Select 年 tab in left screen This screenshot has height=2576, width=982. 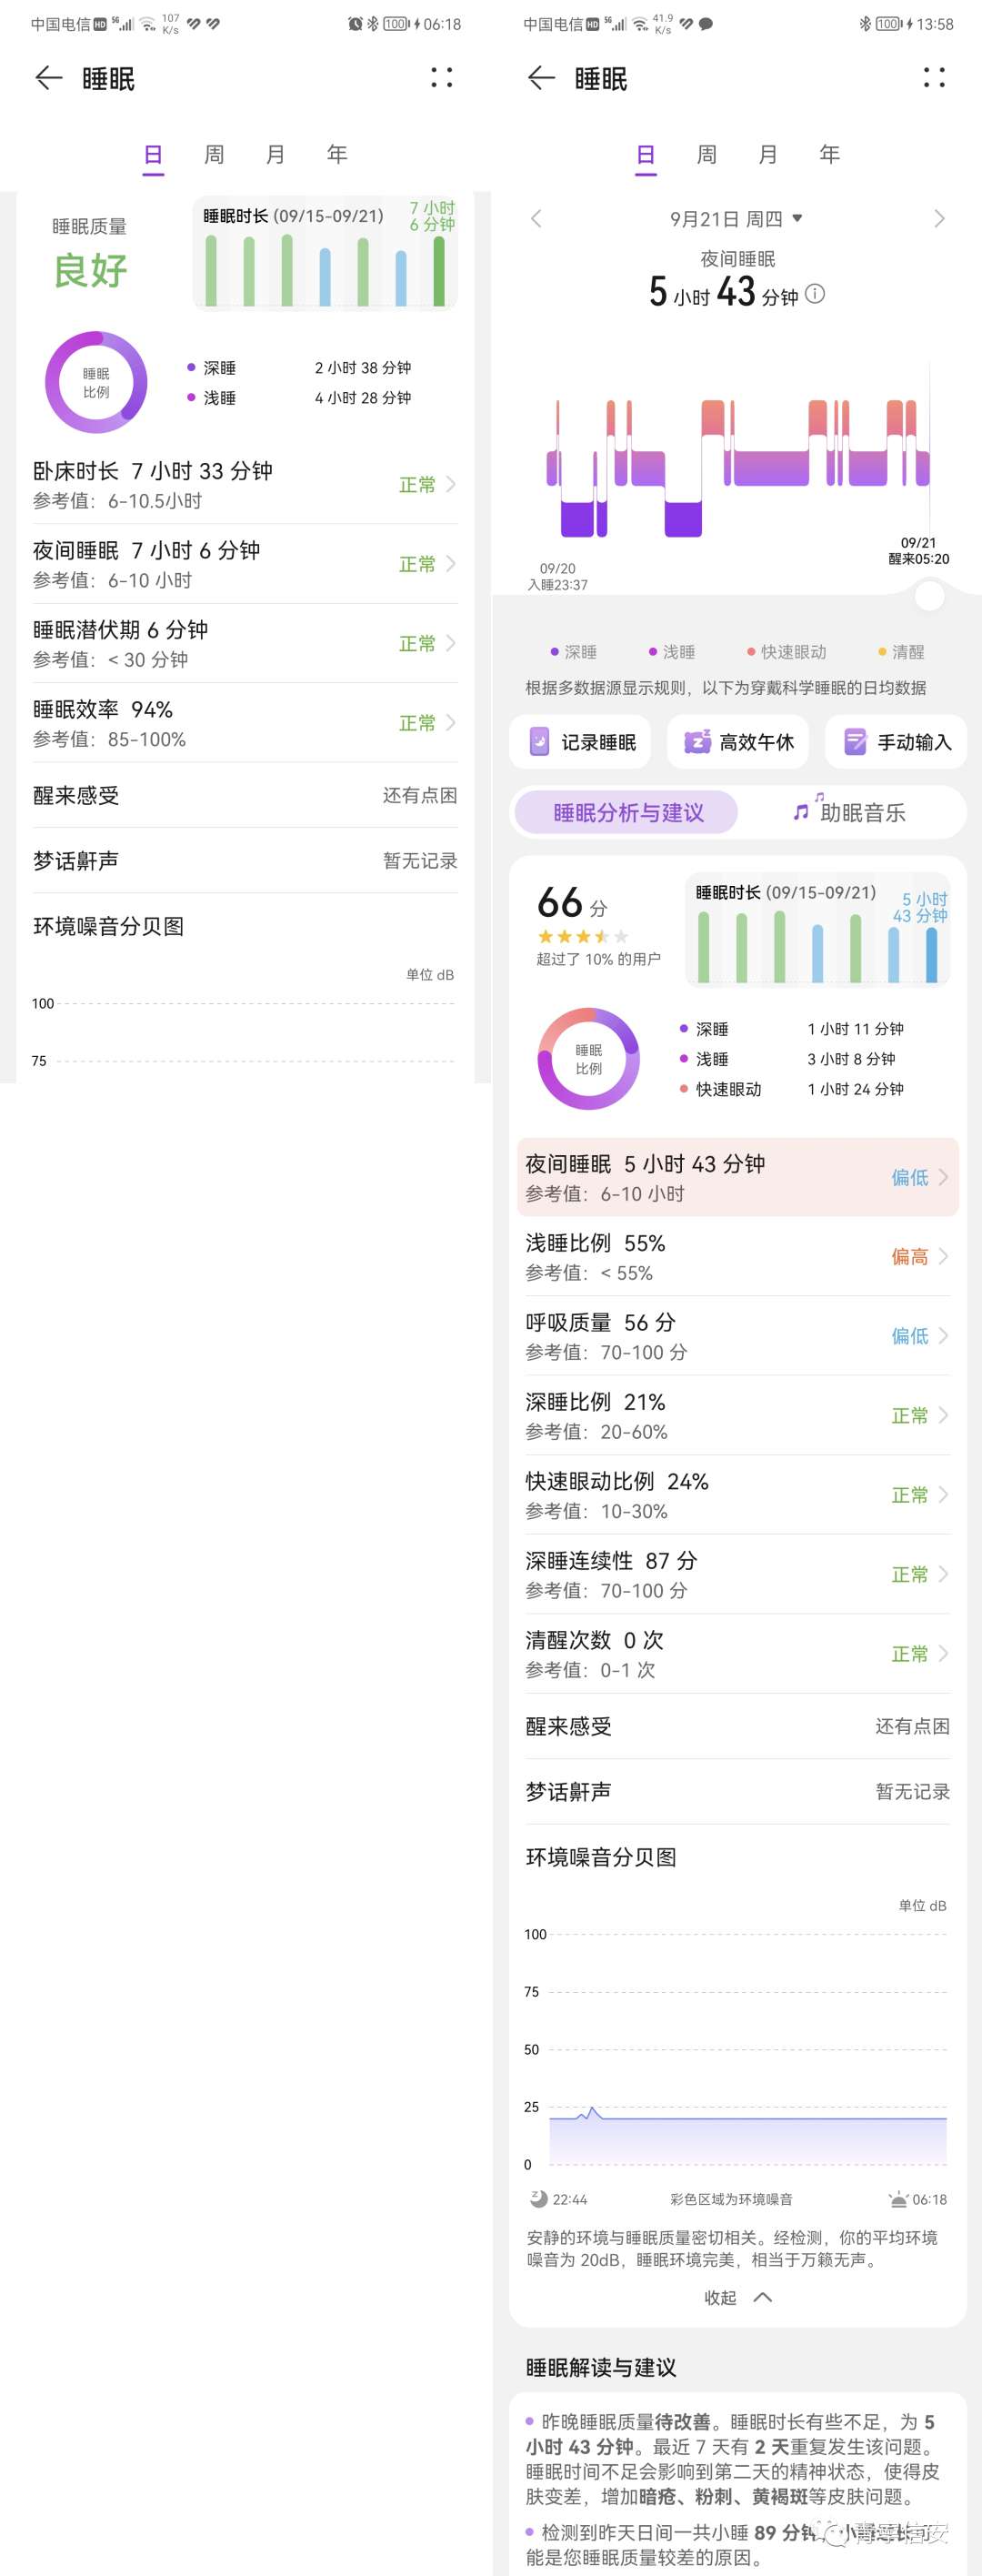pos(337,154)
